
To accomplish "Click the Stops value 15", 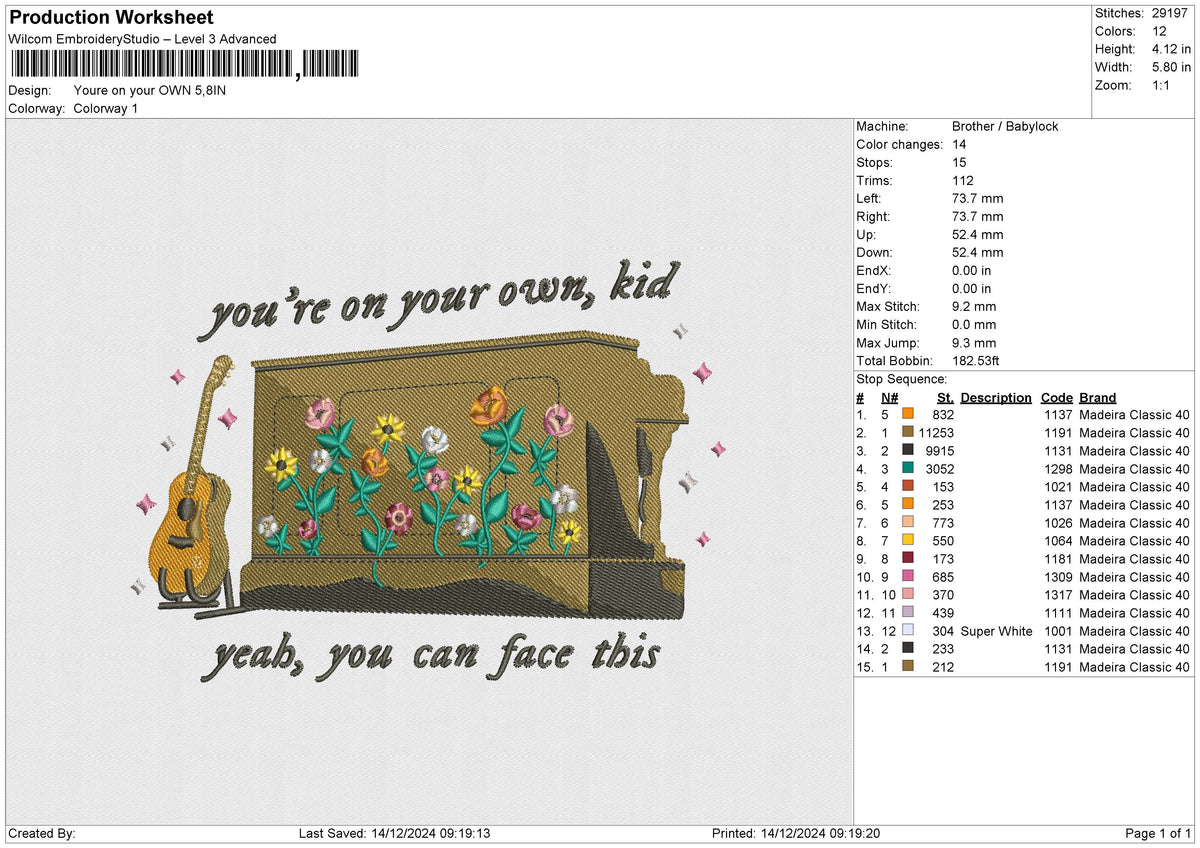I will pos(960,162).
